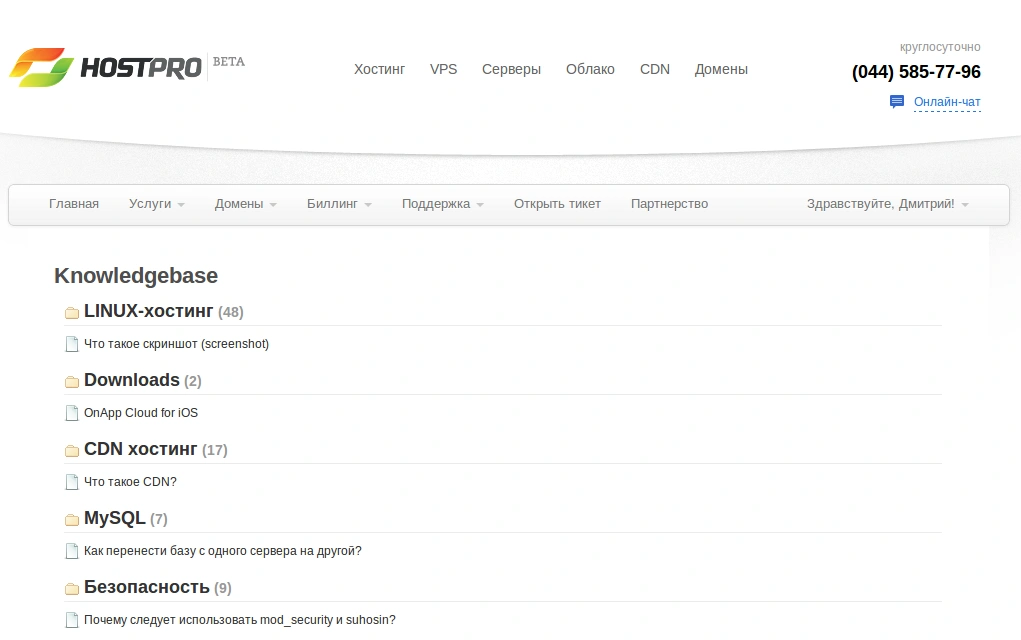The image size is (1021, 640).
Task: Click the phone number (044) 585-77-96
Action: click(x=916, y=72)
